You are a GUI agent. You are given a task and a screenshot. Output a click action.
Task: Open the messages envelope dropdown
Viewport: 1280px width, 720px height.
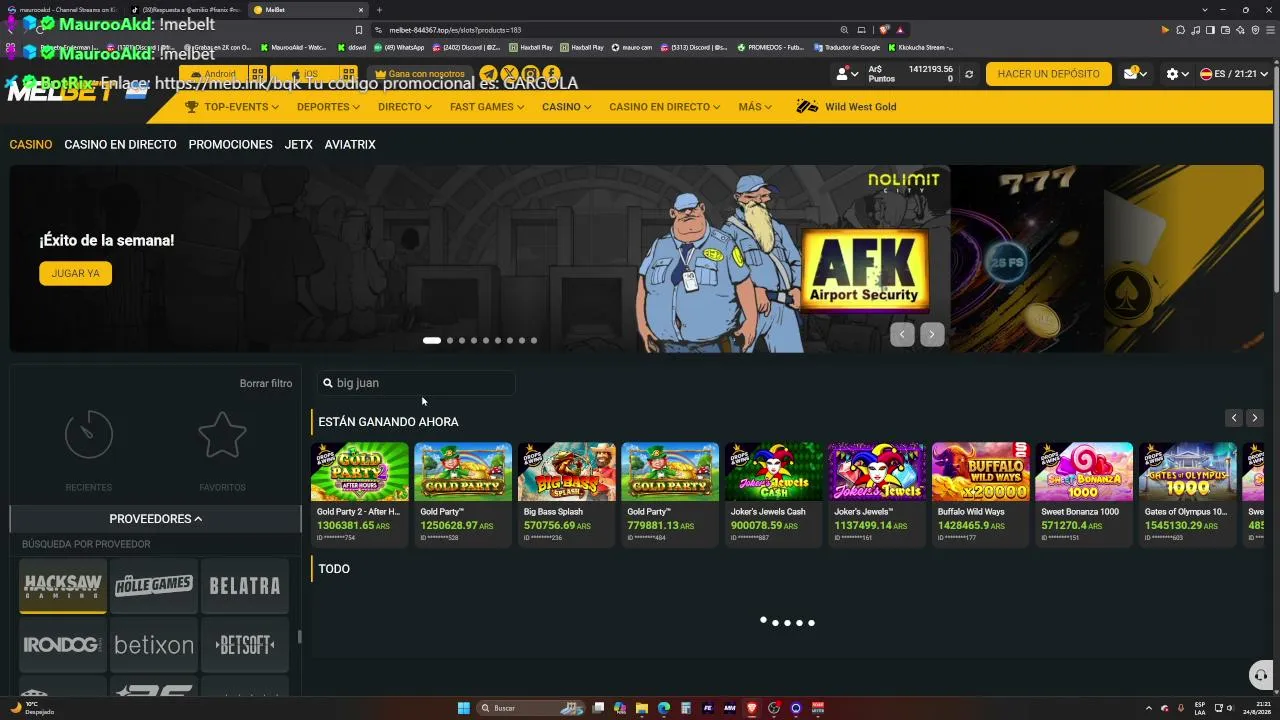tap(1135, 74)
